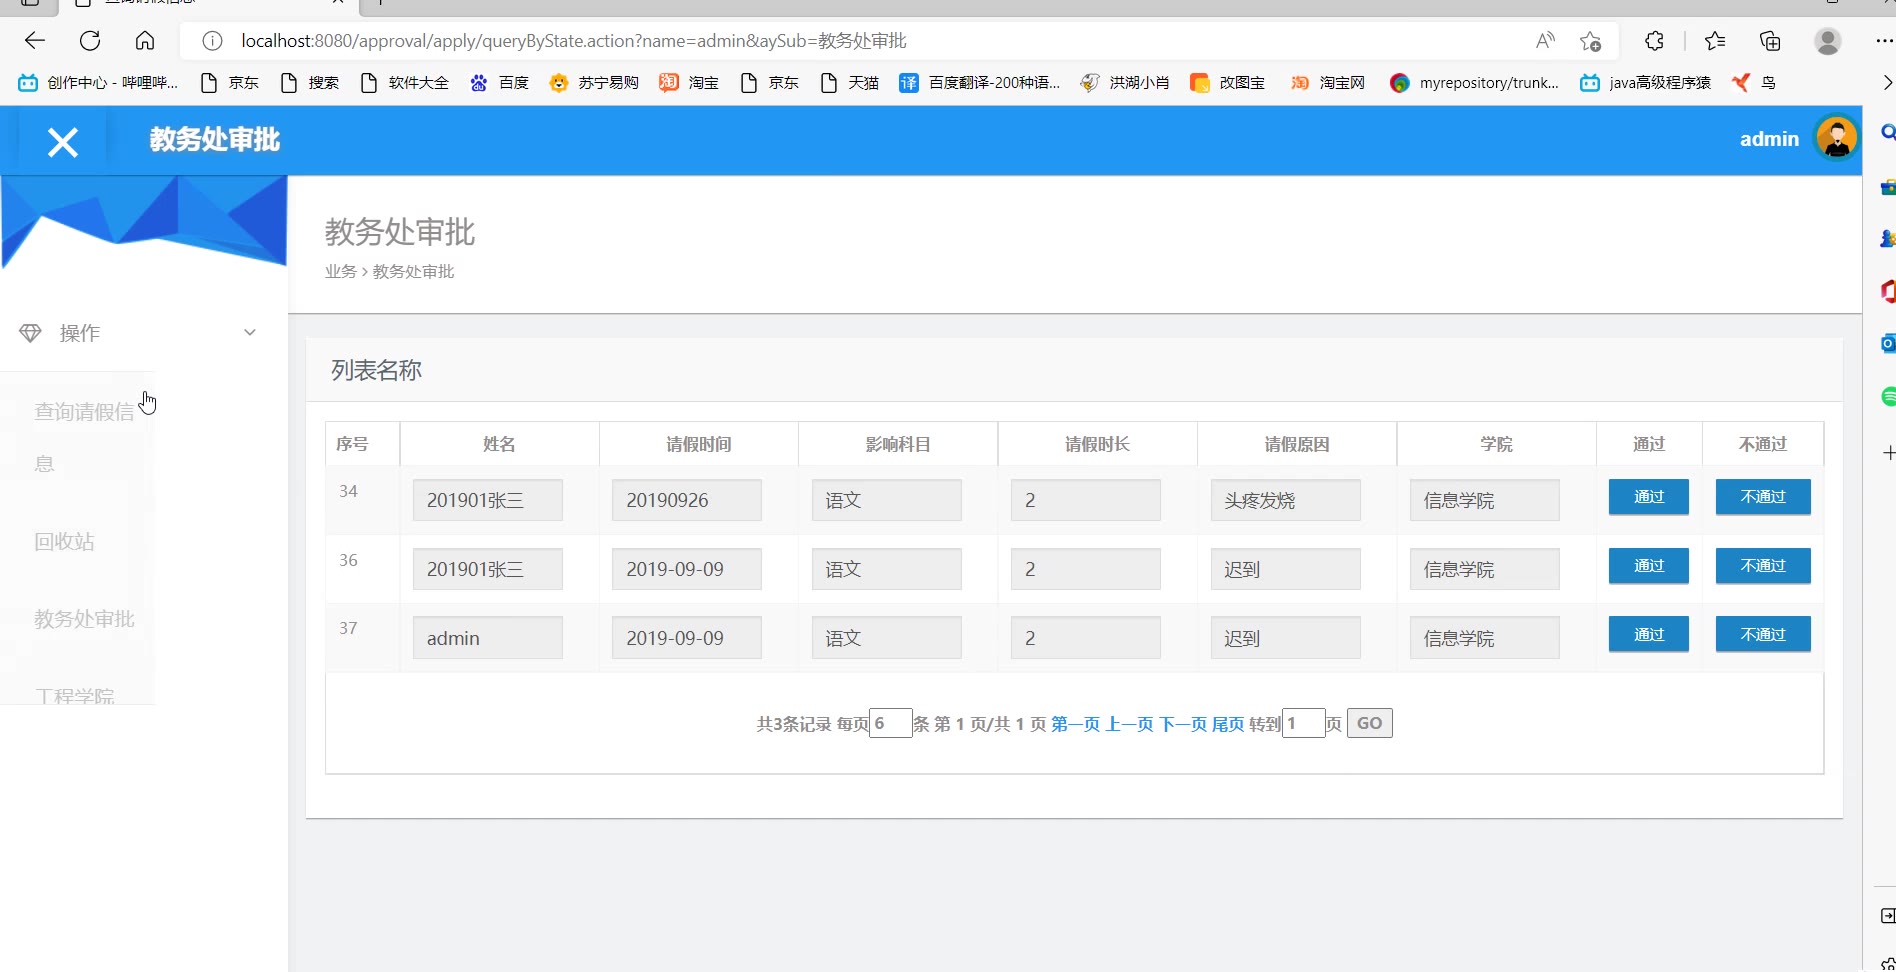View site information icon in address bar
Image resolution: width=1896 pixels, height=972 pixels.
click(212, 41)
